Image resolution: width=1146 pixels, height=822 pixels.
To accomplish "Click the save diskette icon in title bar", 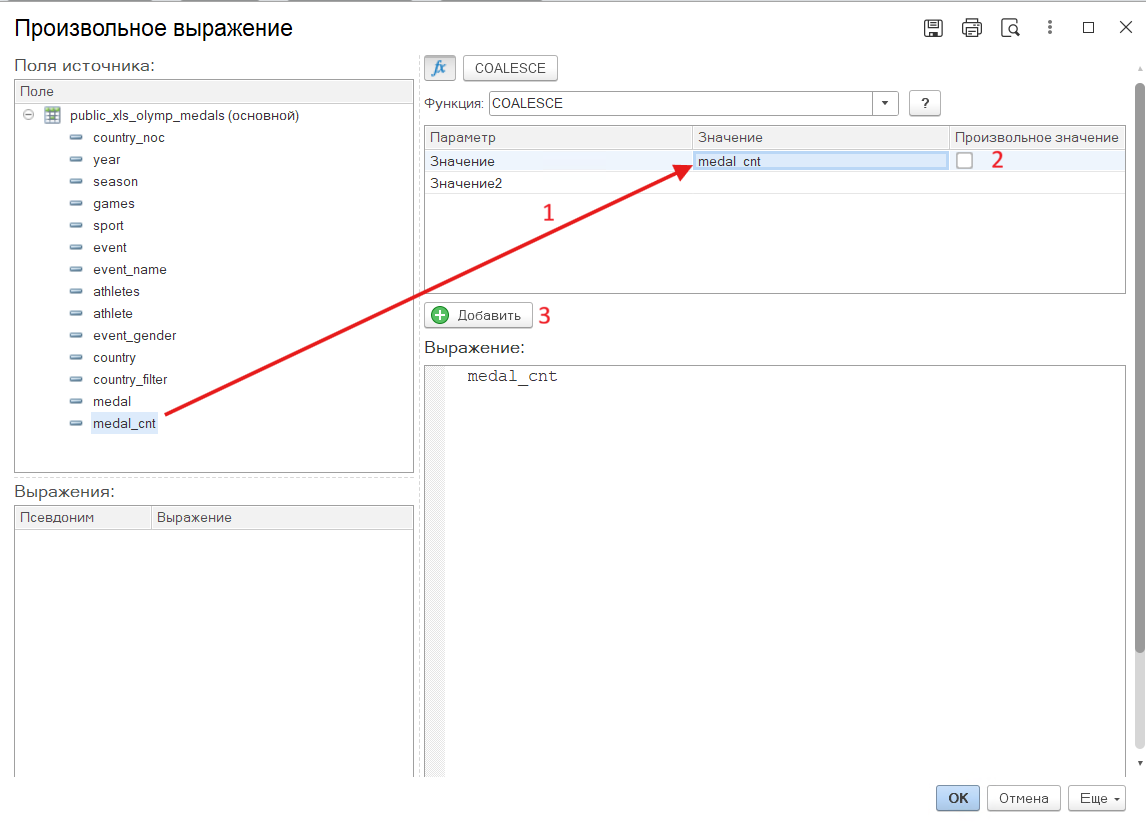I will coord(933,28).
